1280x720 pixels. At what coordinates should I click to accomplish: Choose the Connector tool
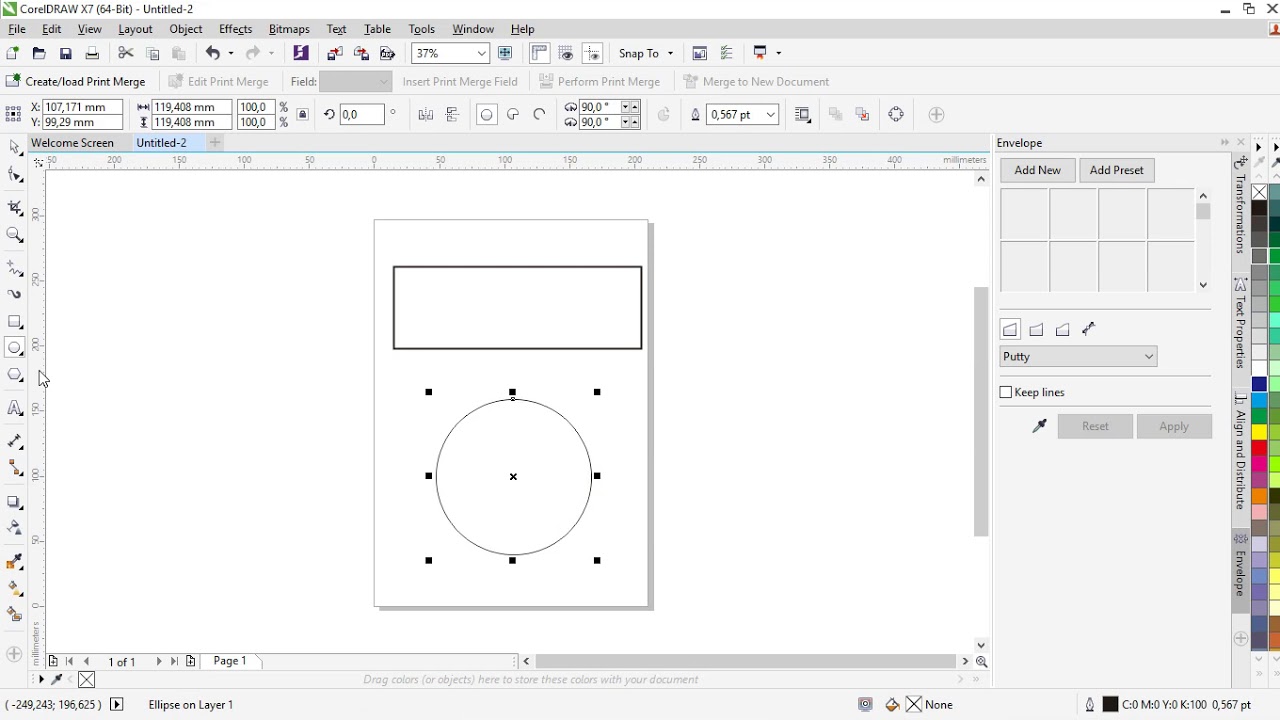point(15,468)
